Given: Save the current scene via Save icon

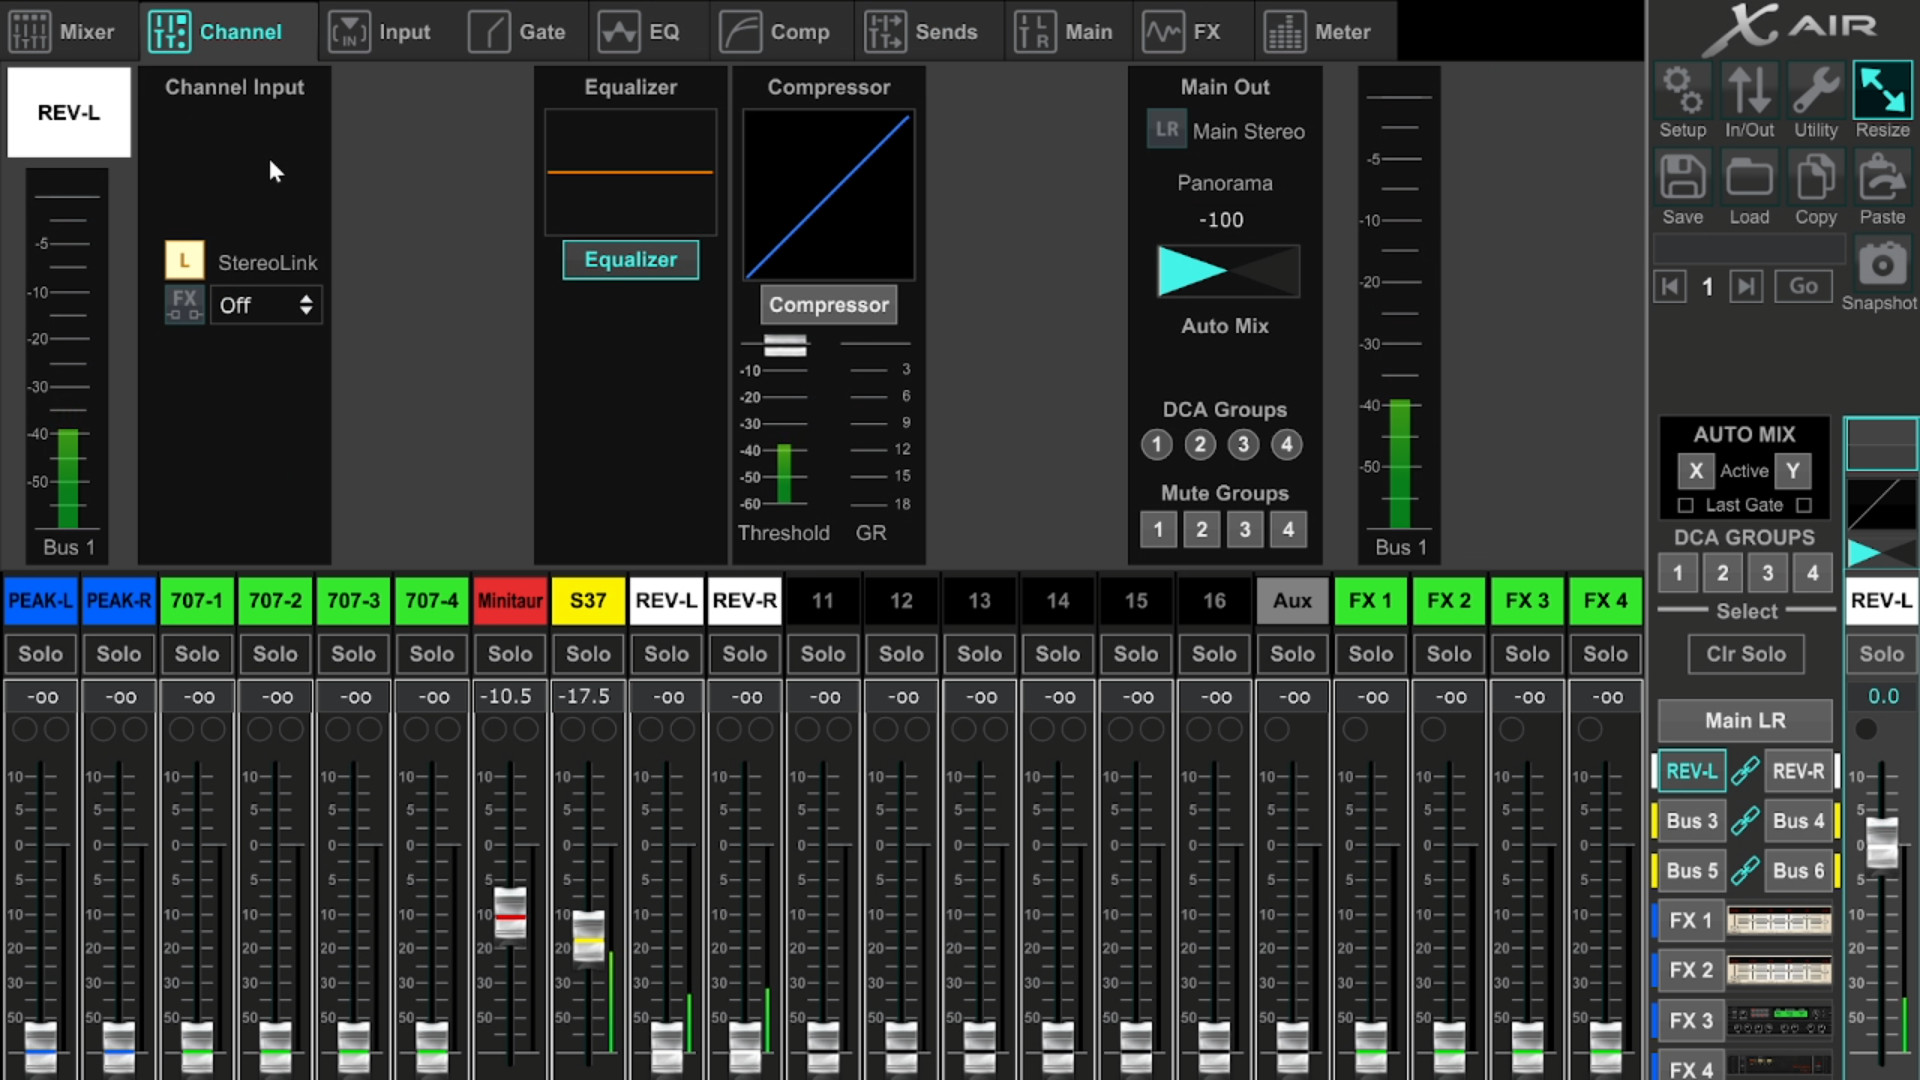Looking at the screenshot, I should click(1682, 176).
